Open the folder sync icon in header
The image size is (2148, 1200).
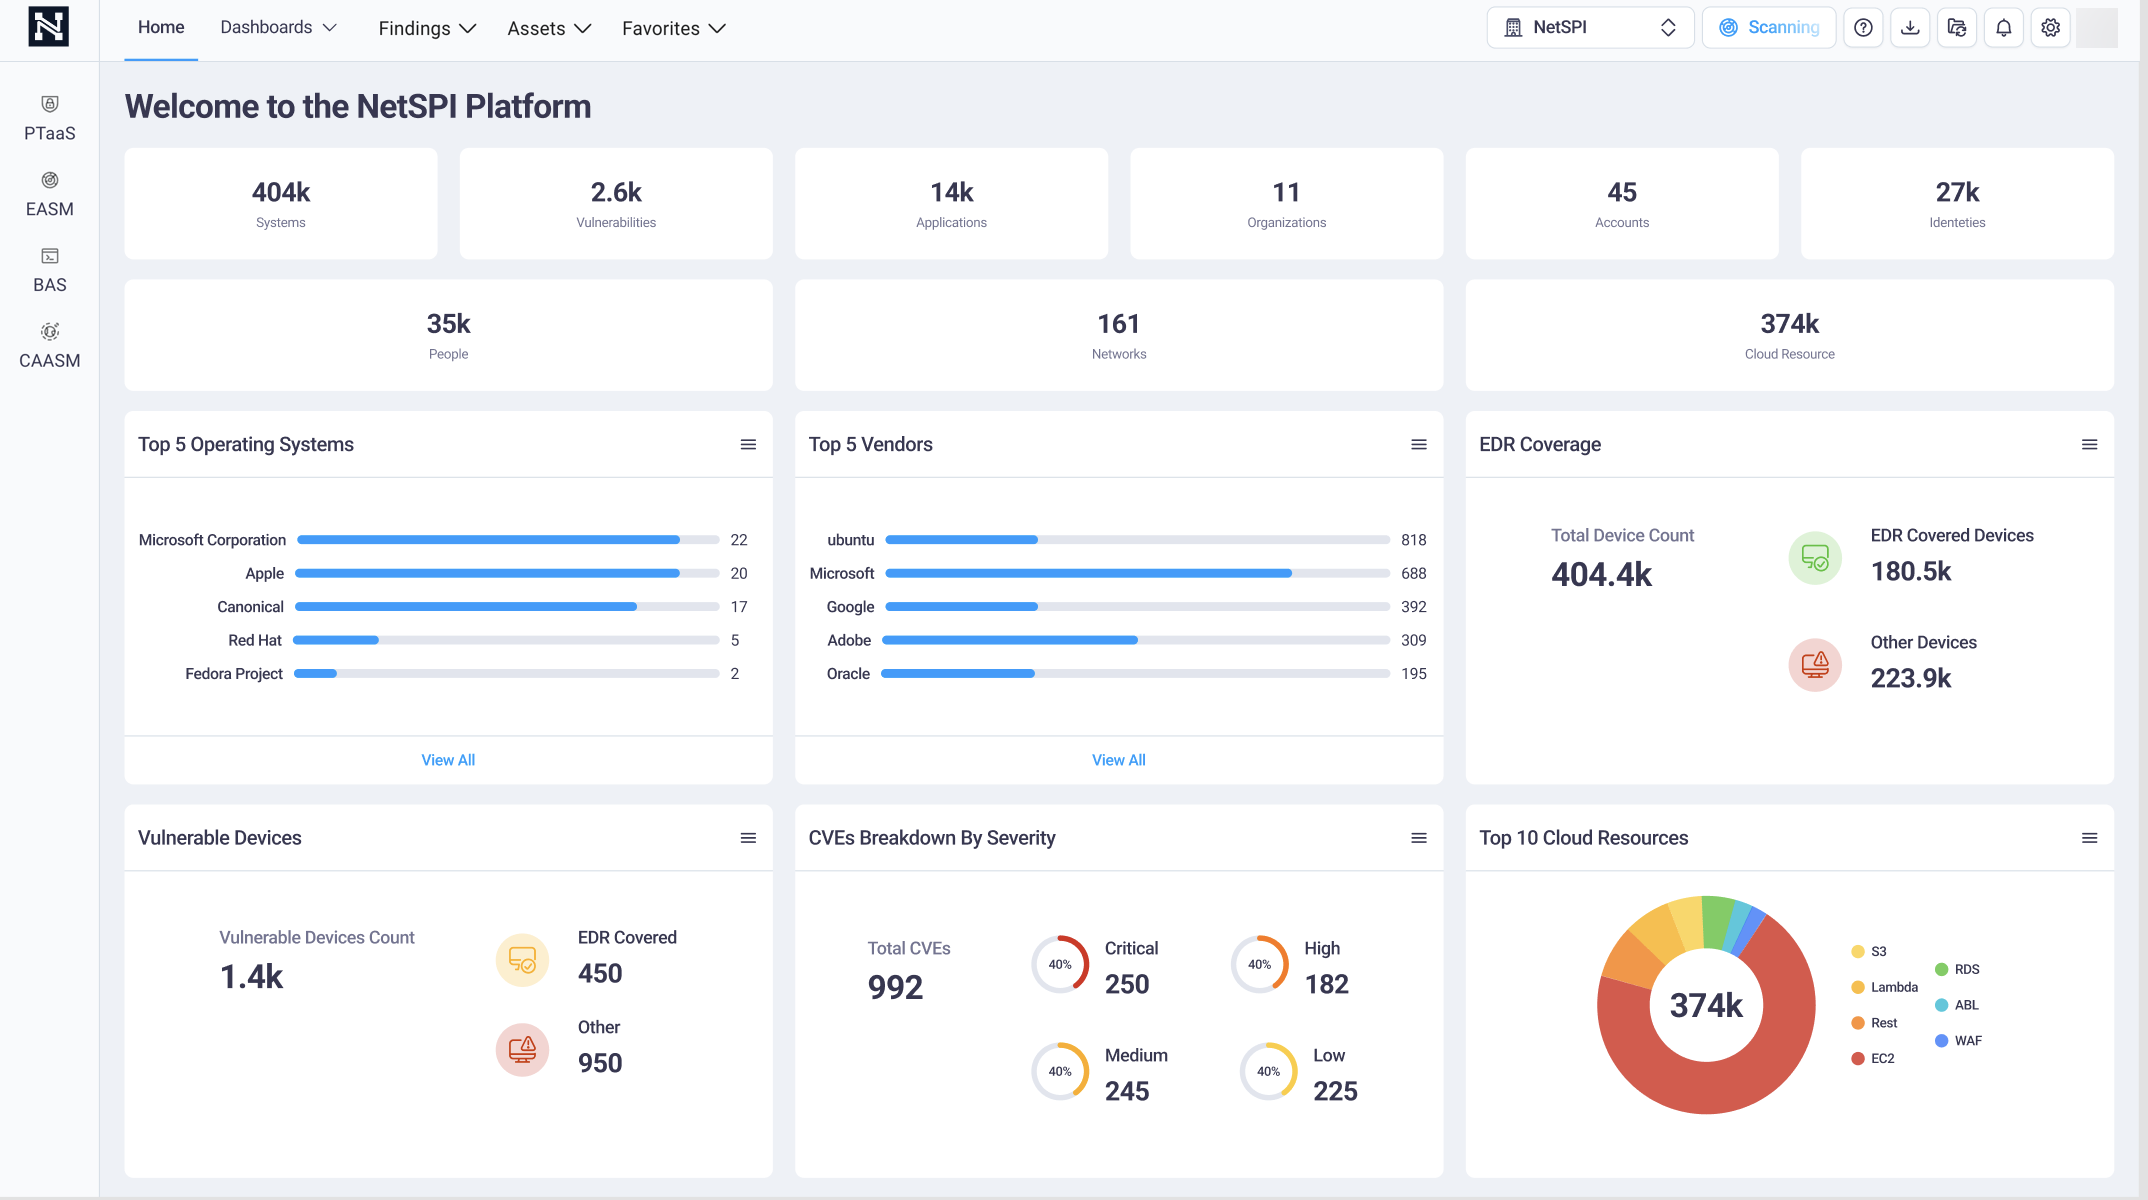[x=1957, y=28]
